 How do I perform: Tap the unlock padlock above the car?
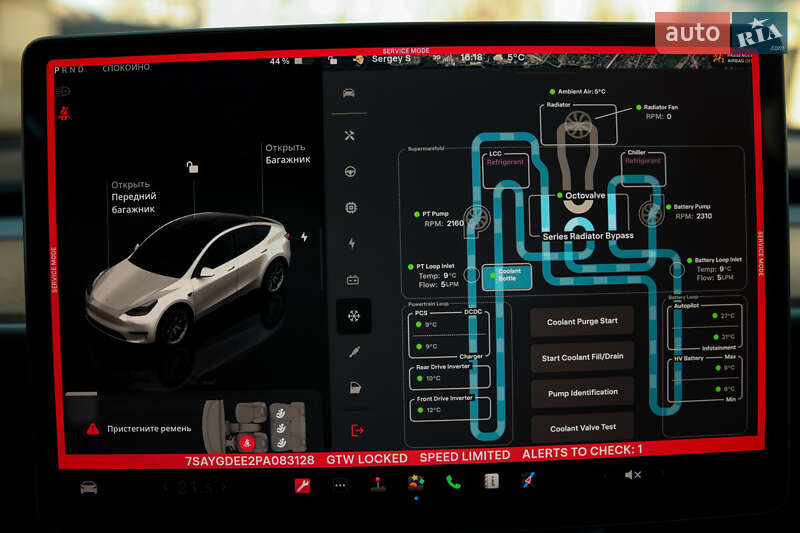click(192, 167)
